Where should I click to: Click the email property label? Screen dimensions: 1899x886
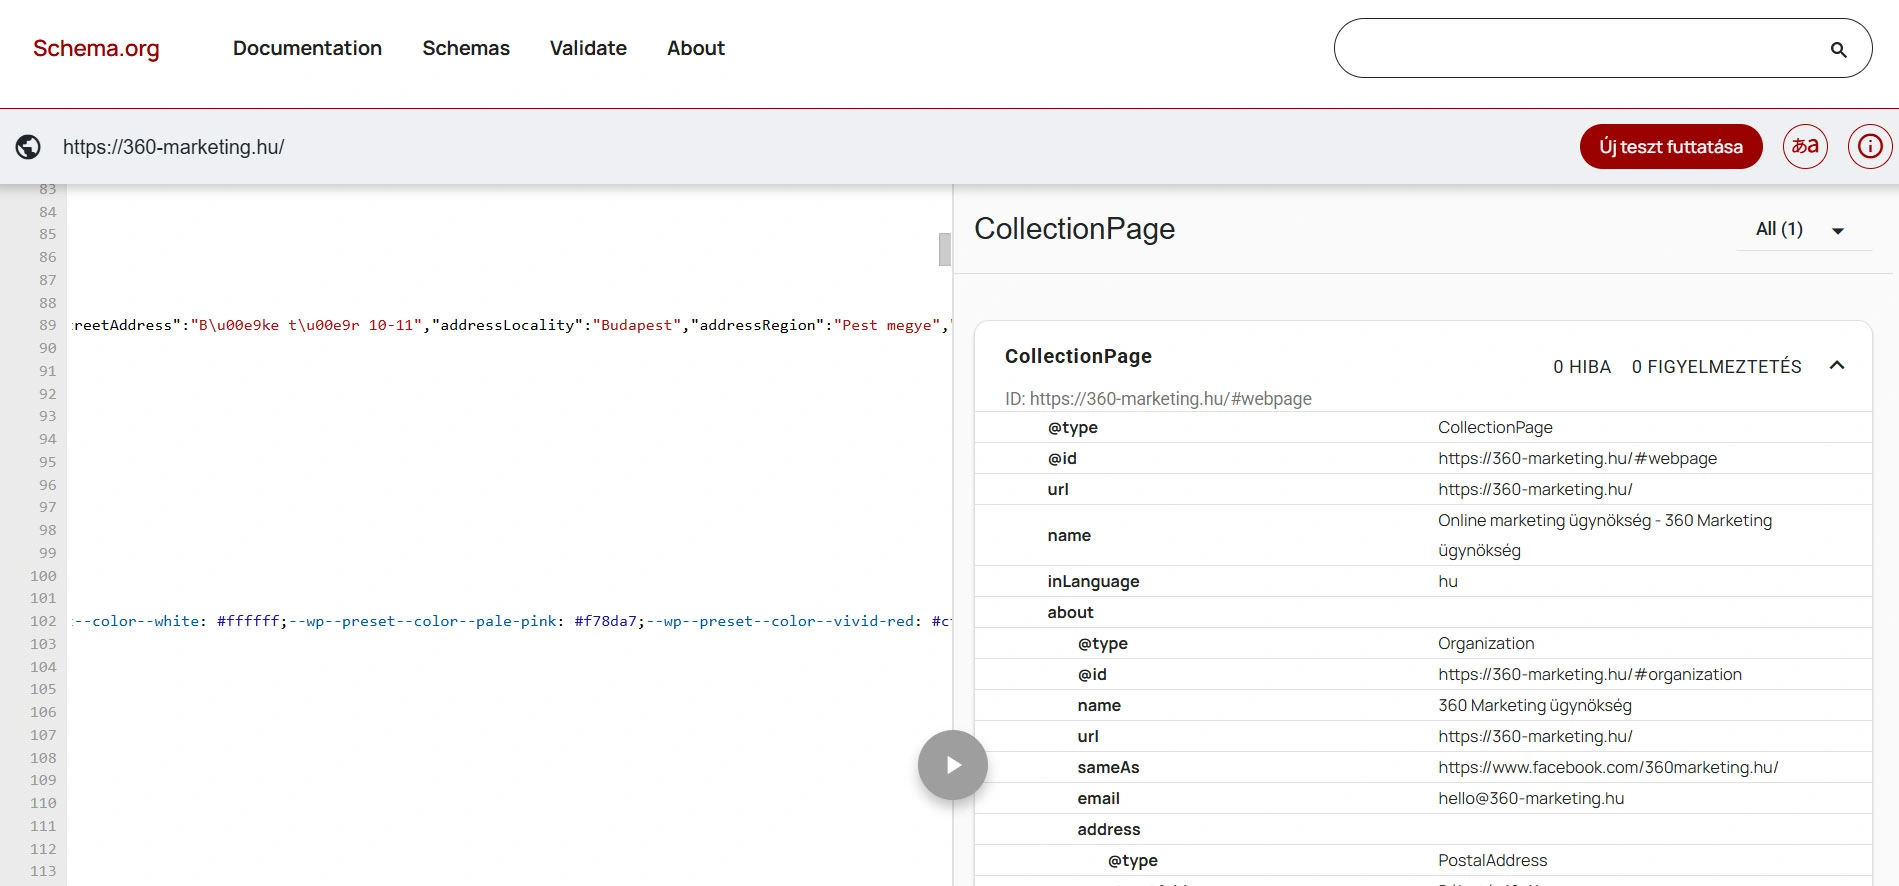coord(1098,798)
